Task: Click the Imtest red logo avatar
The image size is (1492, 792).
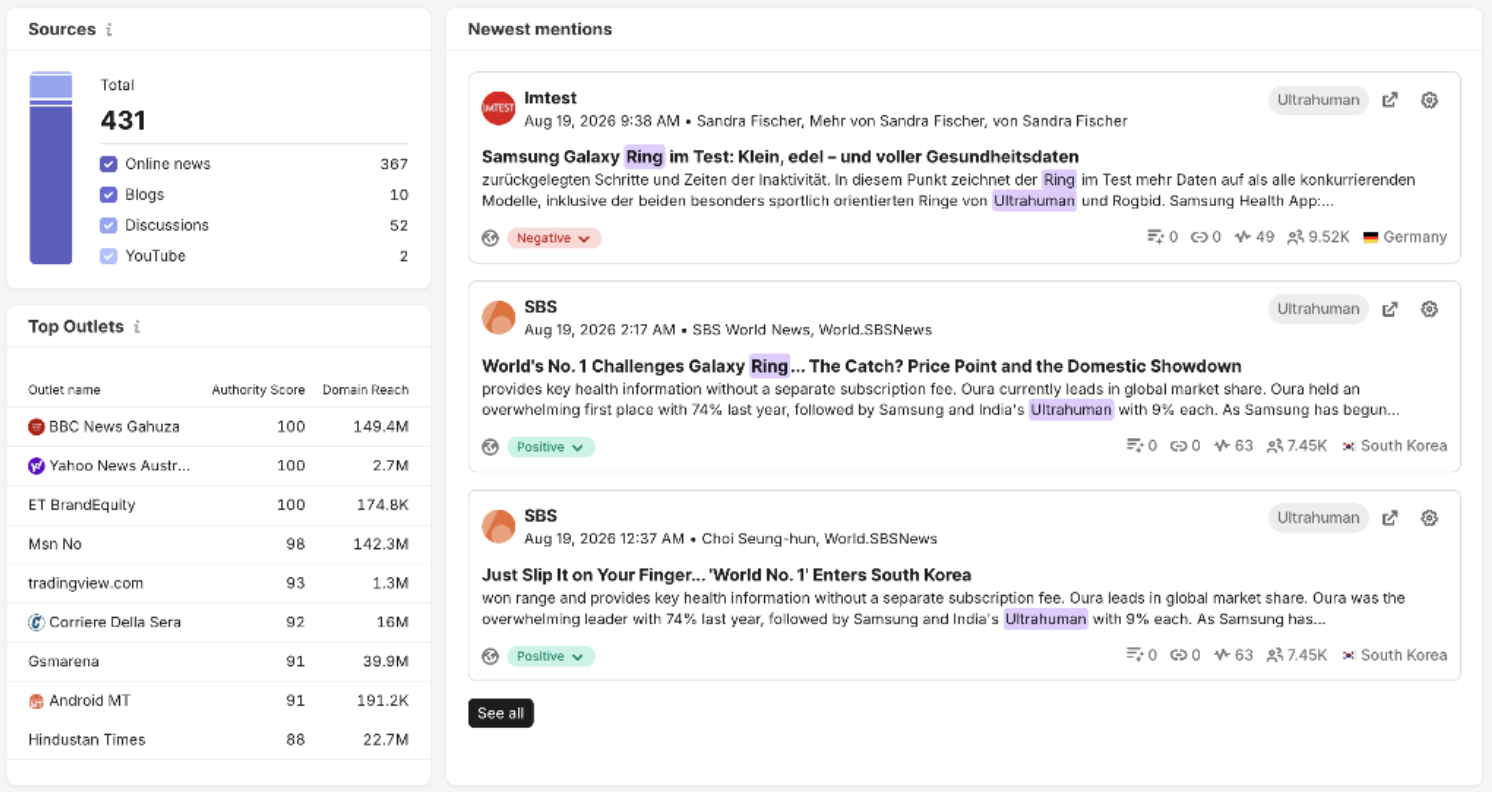Action: coord(498,108)
